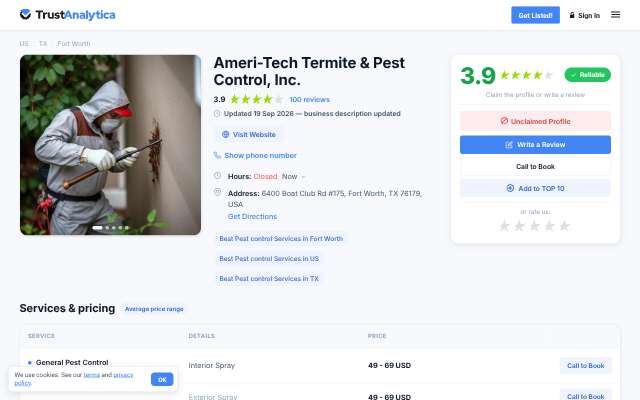640x400 pixels.
Task: Open the hamburger menu icon
Action: point(615,15)
